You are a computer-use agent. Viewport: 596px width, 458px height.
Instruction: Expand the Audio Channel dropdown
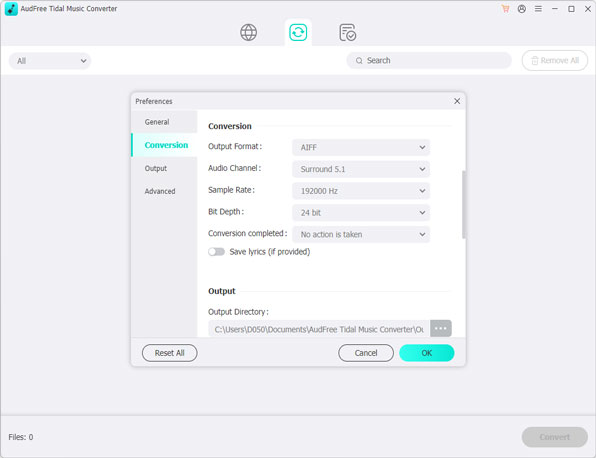coord(361,169)
